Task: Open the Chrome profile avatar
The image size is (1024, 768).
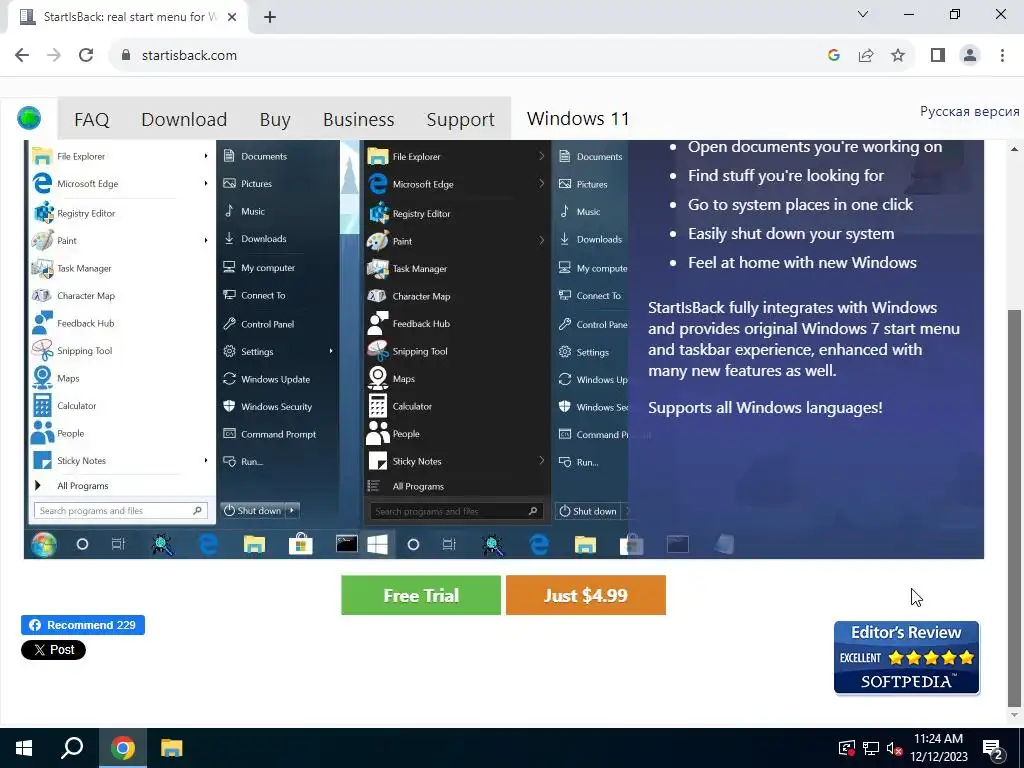Action: click(x=970, y=56)
